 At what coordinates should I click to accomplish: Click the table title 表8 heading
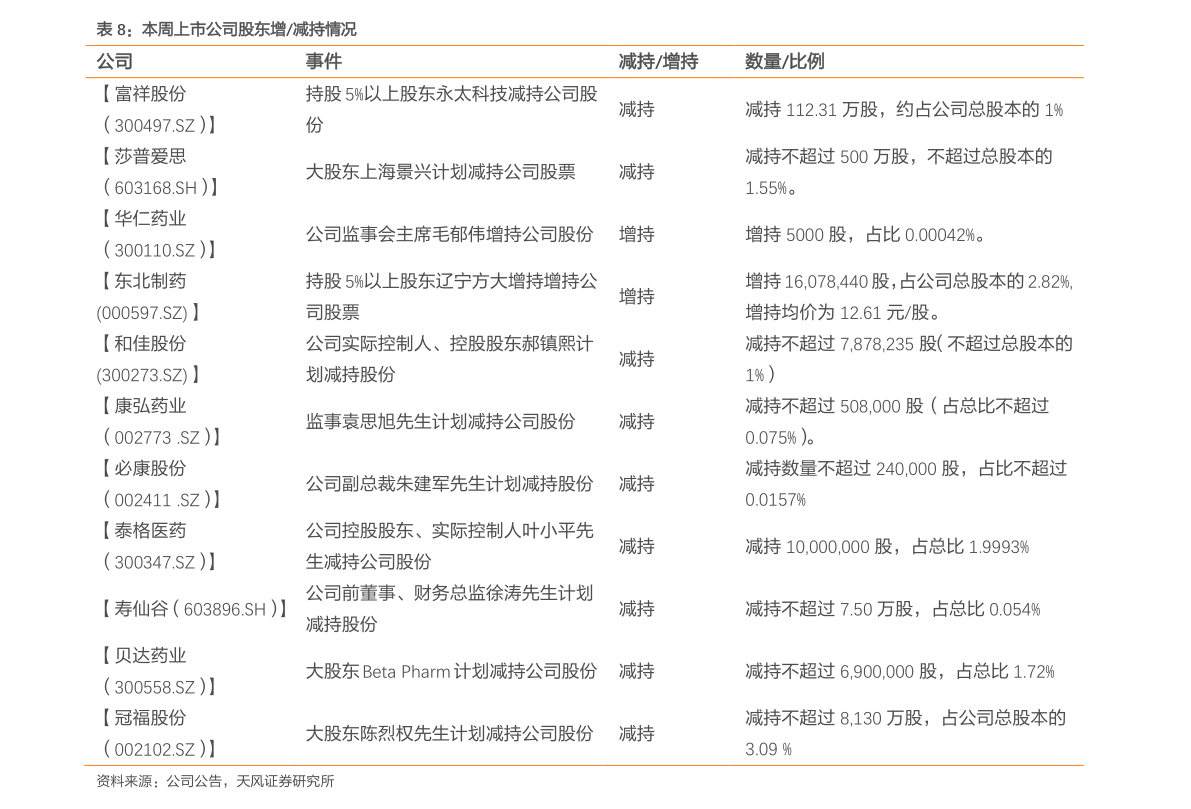[x=226, y=29]
